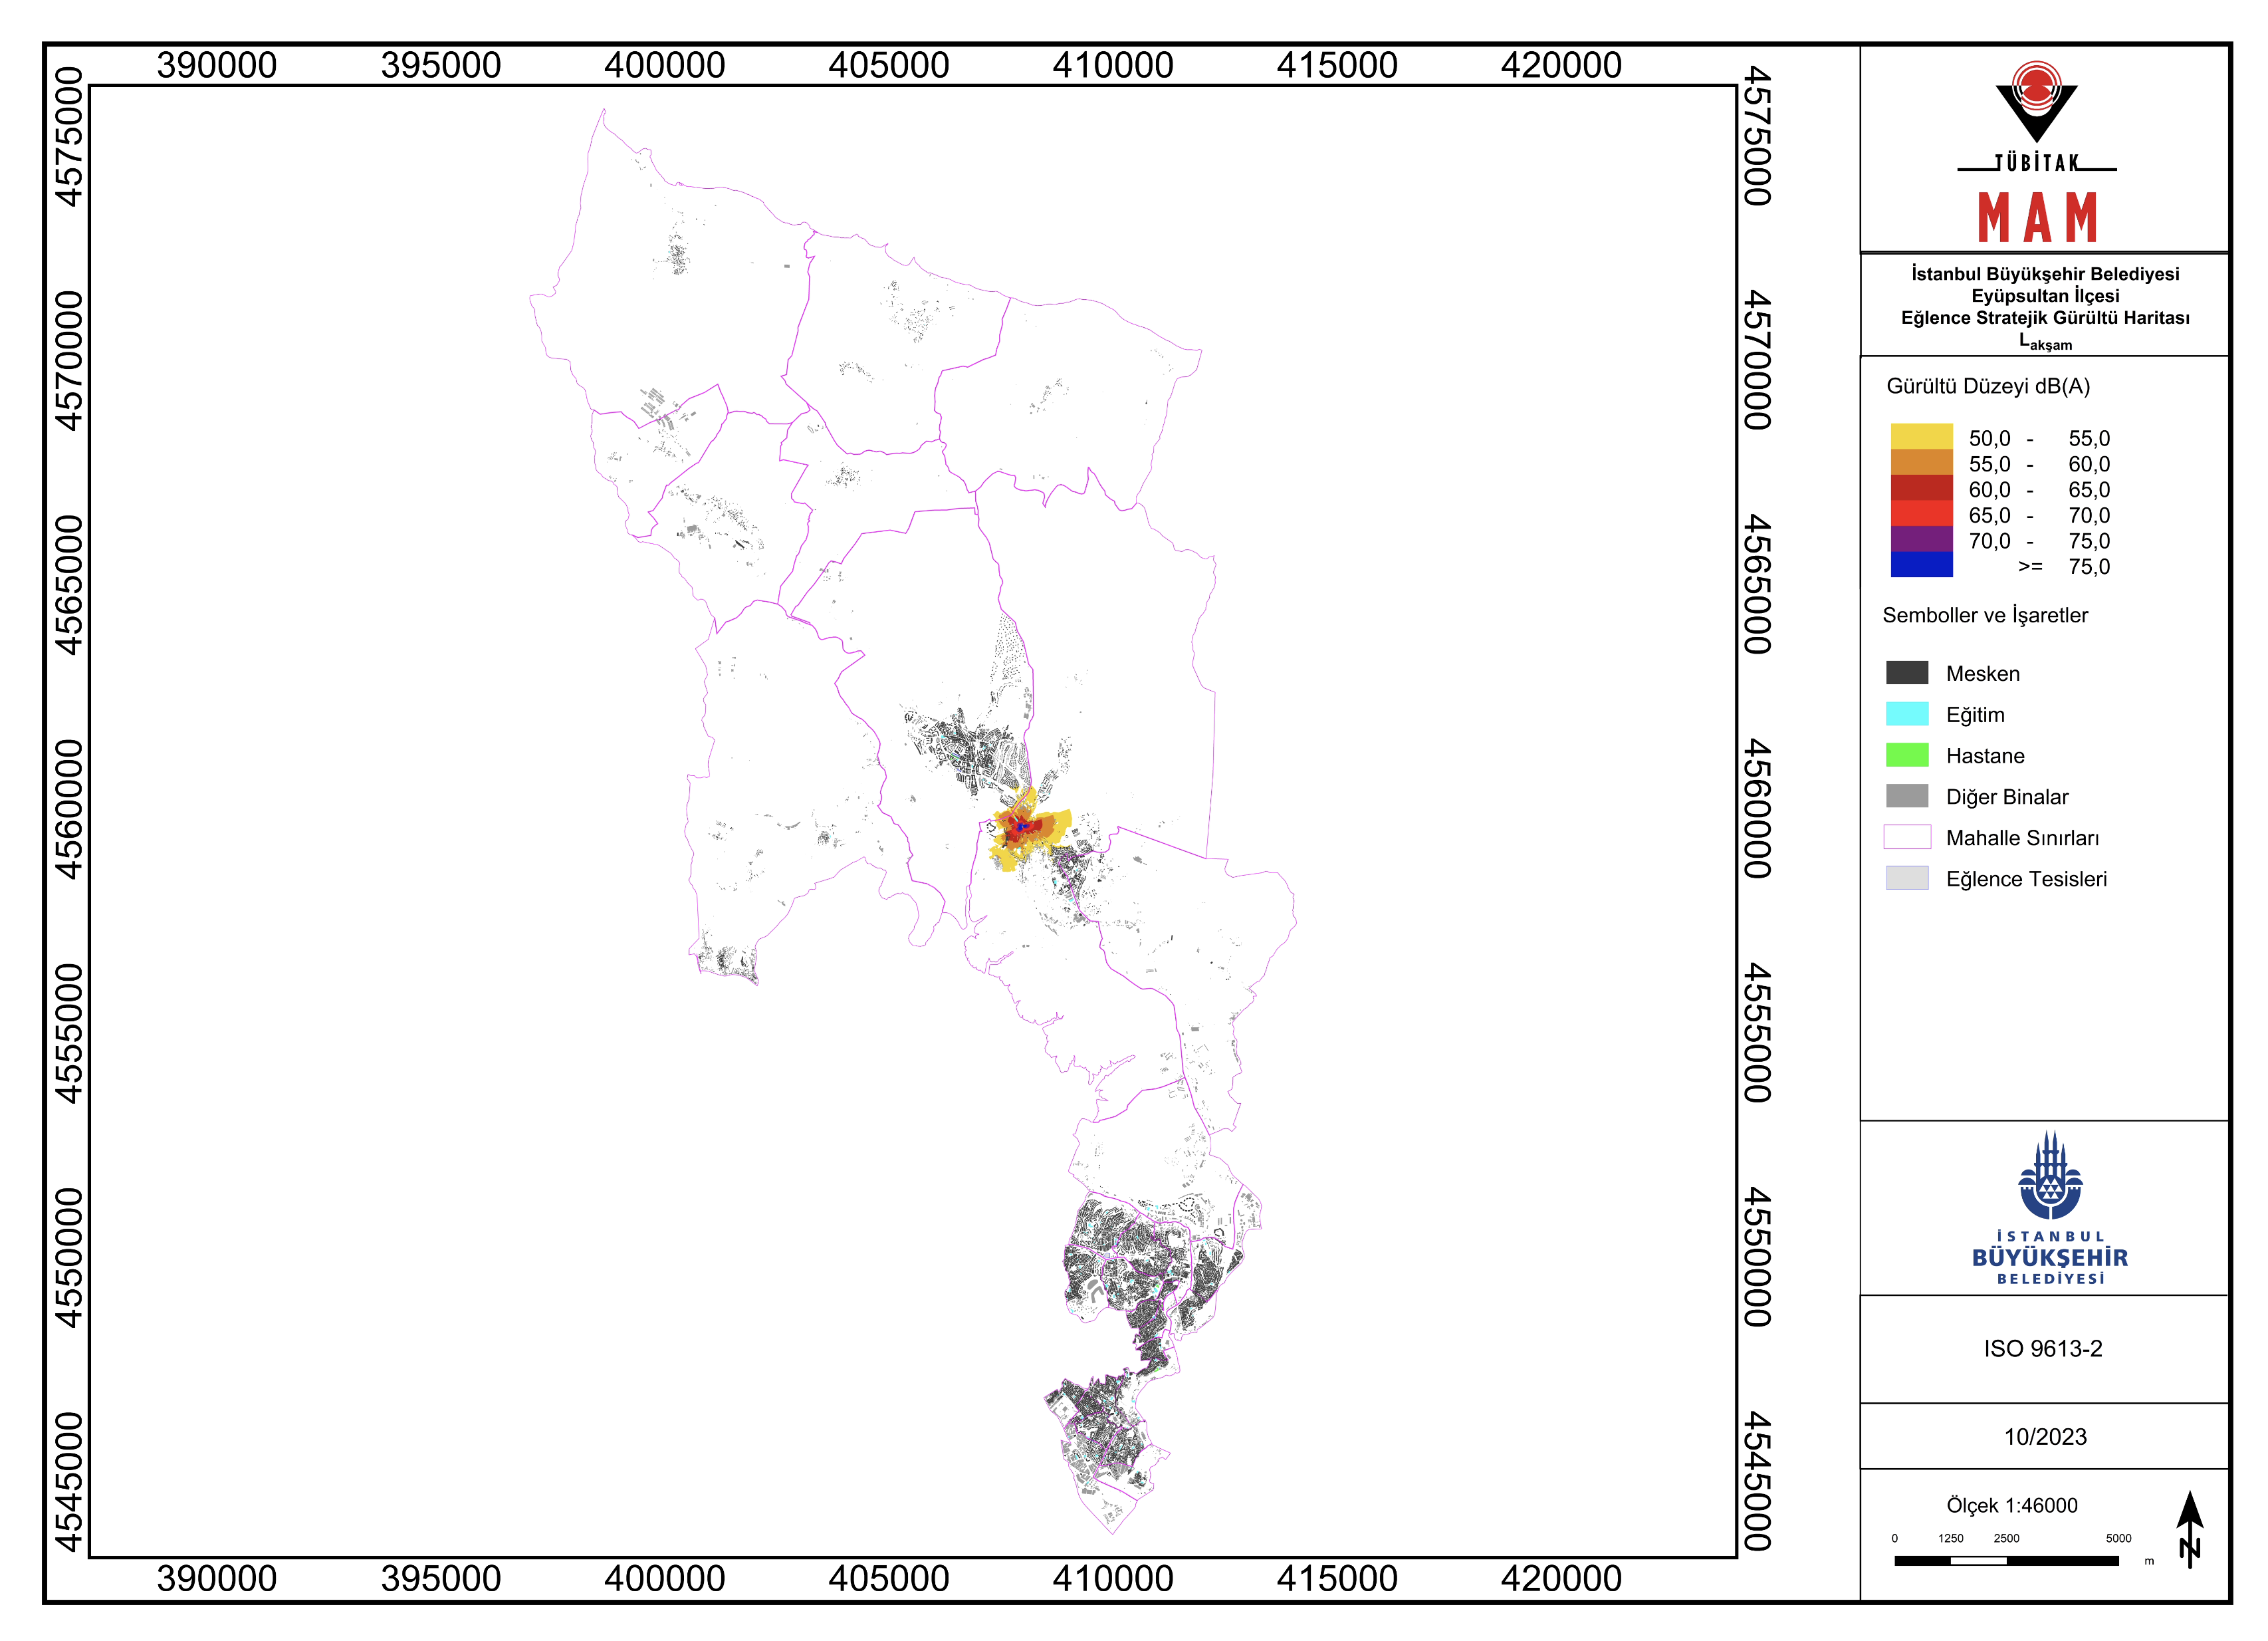Viewport: 2268px width, 1641px height.
Task: Click the İstanbul Büyükşehir Belediyesi emblem
Action: (2050, 1208)
